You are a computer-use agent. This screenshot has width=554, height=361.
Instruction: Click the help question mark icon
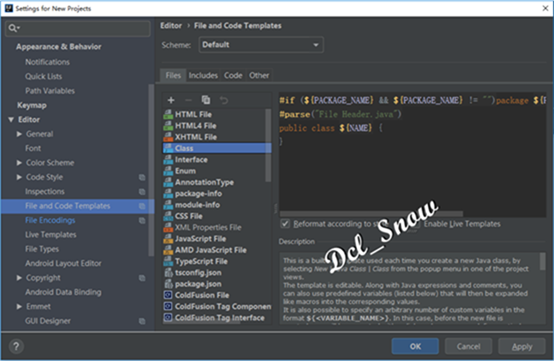[16, 347]
